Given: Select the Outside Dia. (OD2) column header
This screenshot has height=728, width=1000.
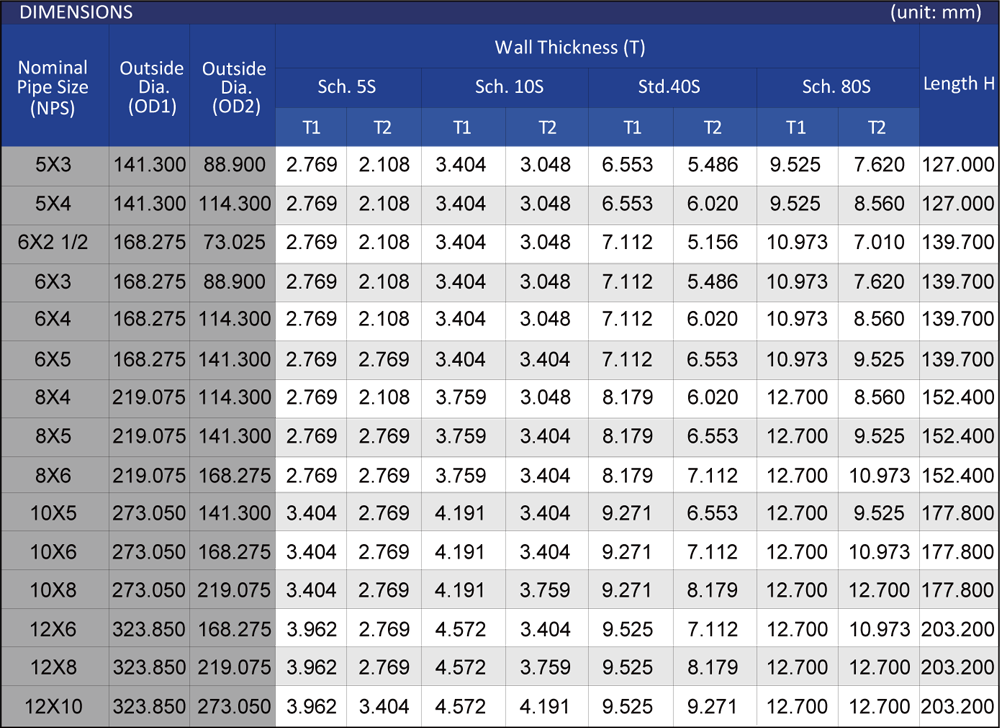Looking at the screenshot, I should (234, 87).
